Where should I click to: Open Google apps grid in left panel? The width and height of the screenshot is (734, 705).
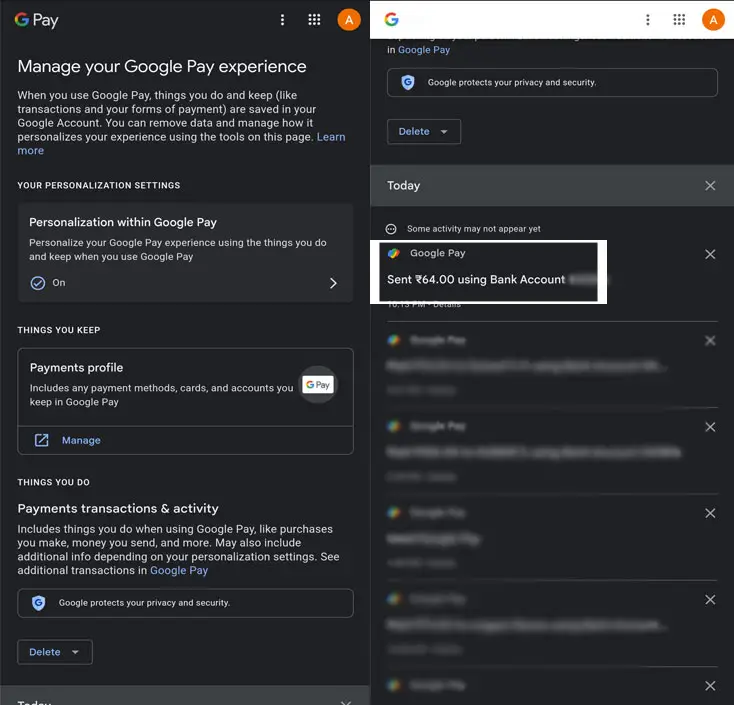[x=314, y=20]
